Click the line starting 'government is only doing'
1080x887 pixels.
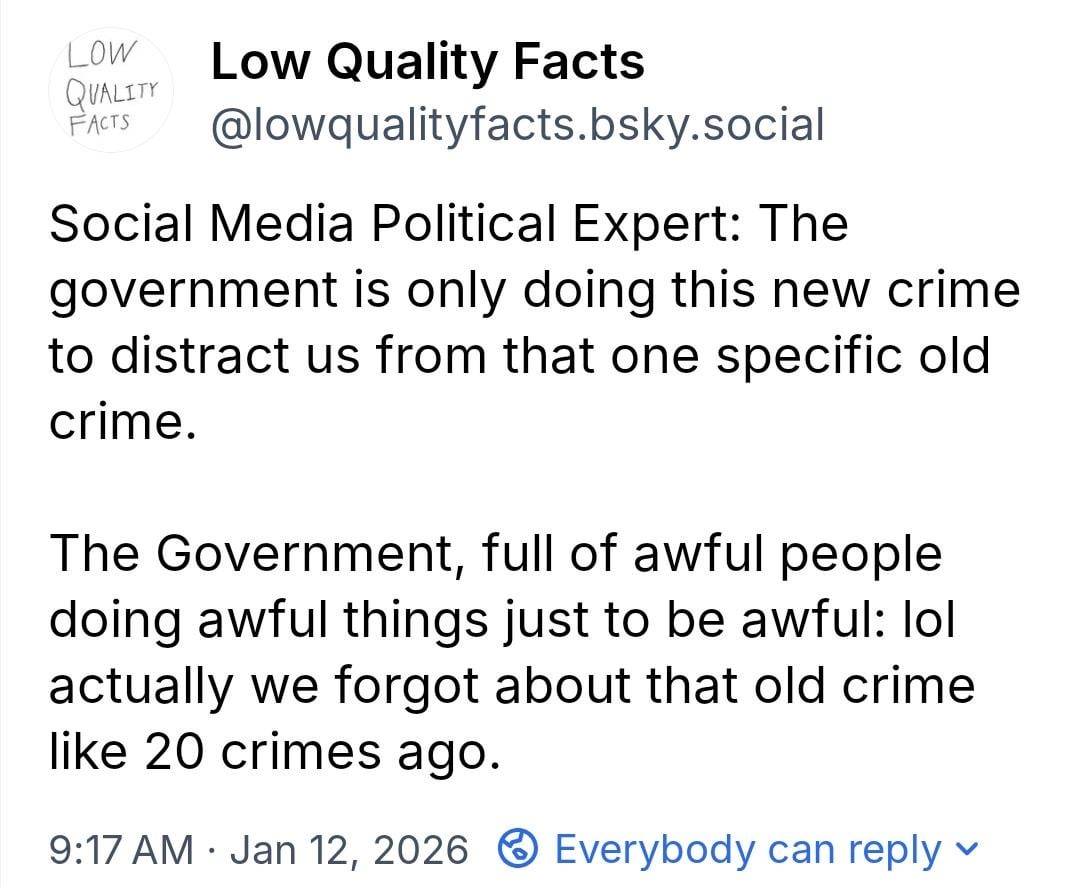pos(534,290)
